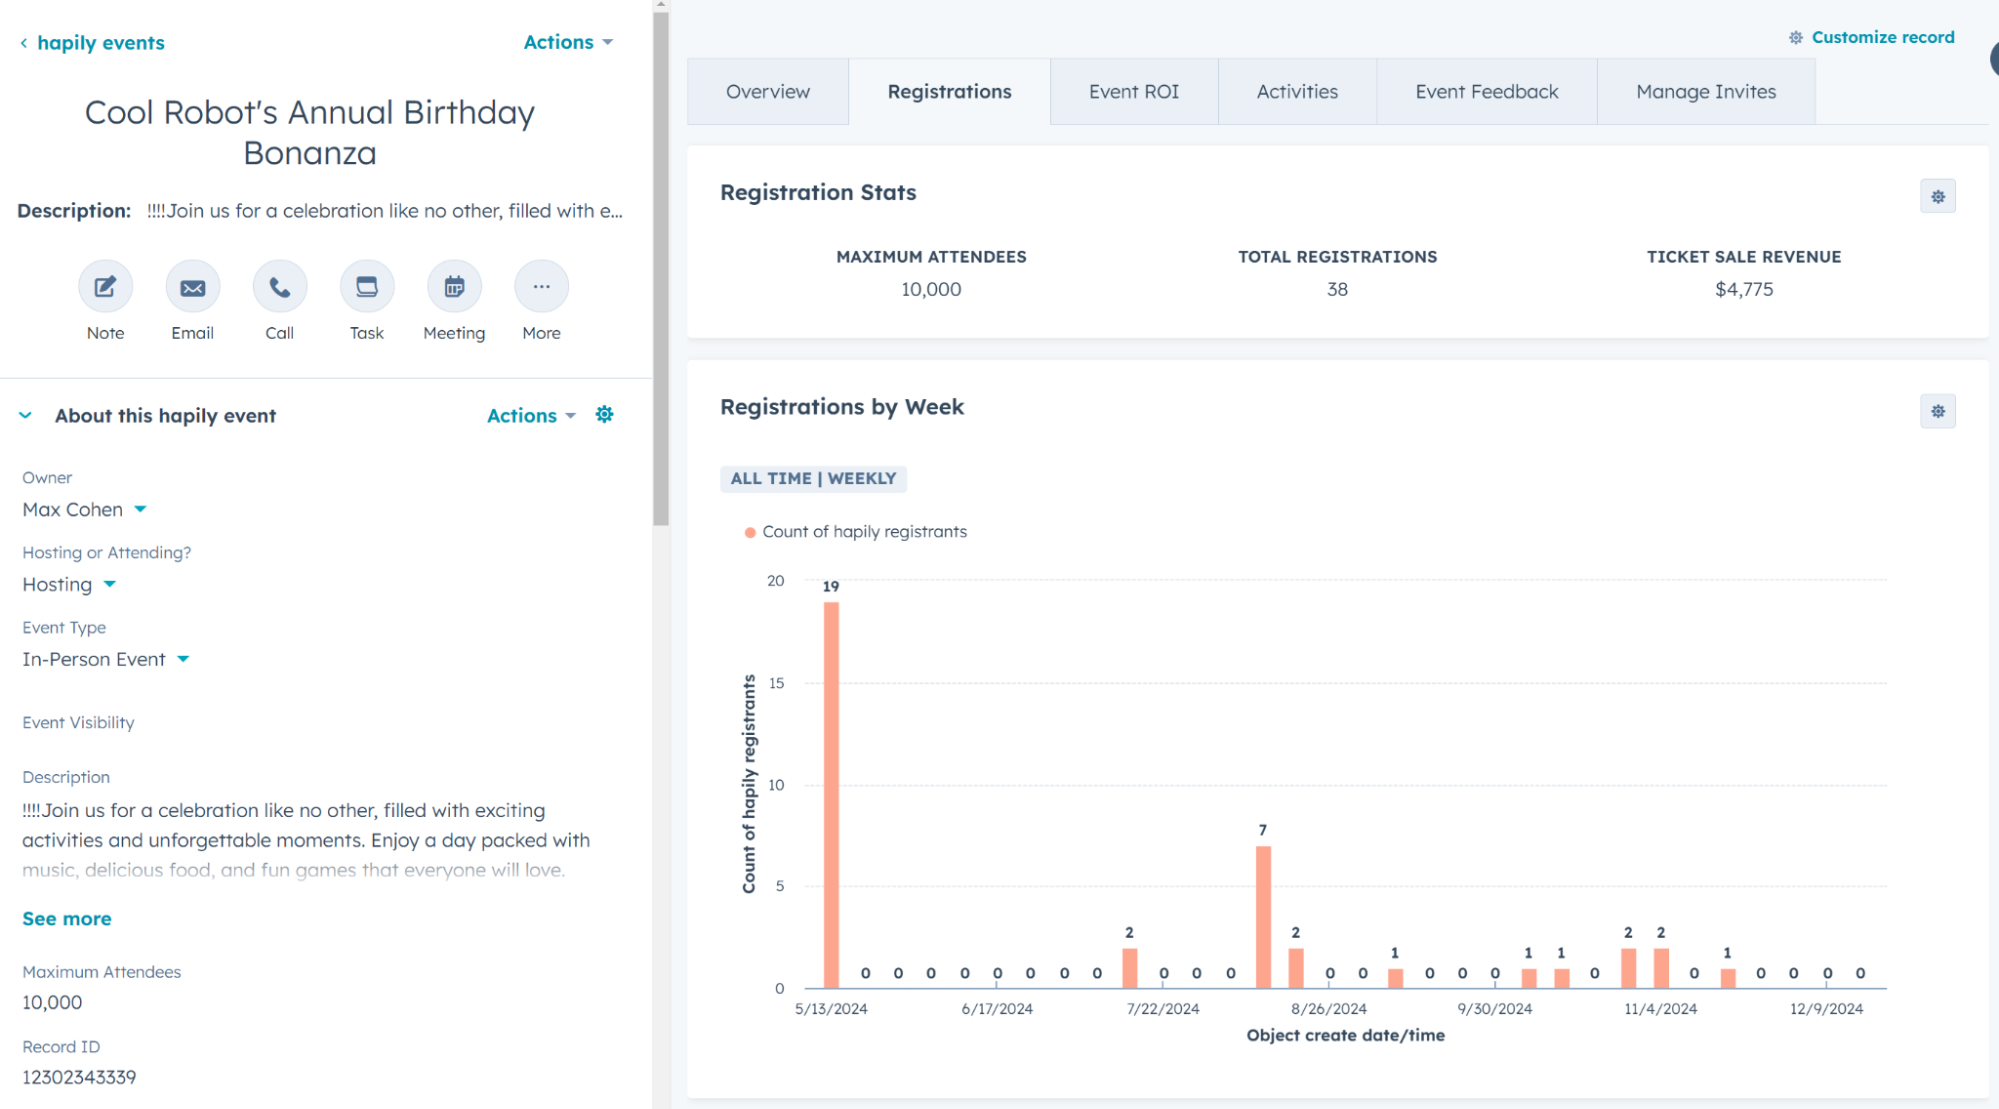The height and width of the screenshot is (1109, 1999).
Task: Click the Call phone icon
Action: click(279, 288)
